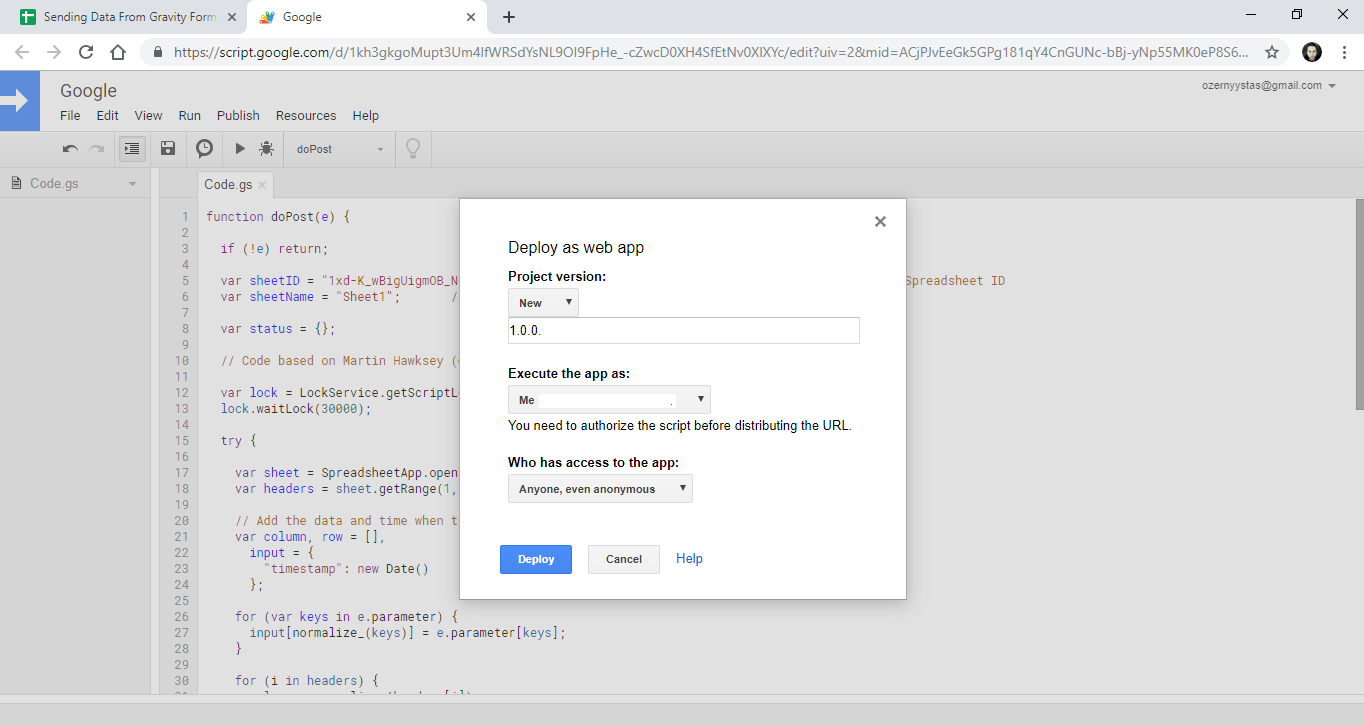The image size is (1364, 726).
Task: Click the Cancel button in the dialog
Action: [x=624, y=559]
